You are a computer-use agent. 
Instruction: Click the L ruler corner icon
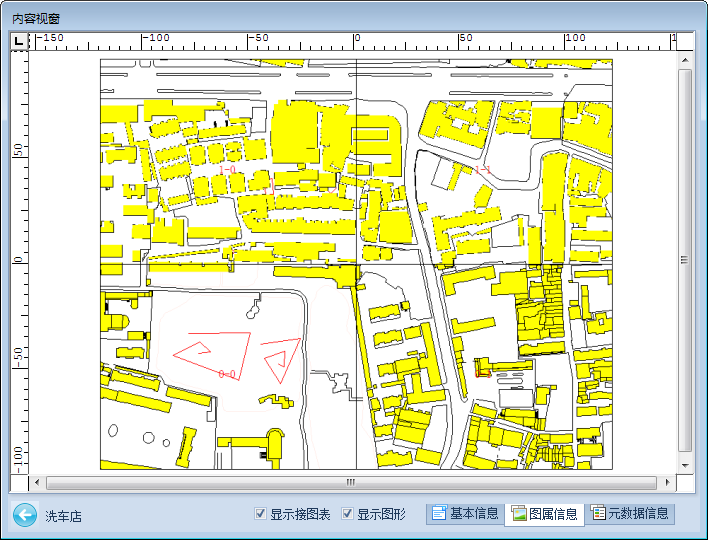(x=19, y=41)
